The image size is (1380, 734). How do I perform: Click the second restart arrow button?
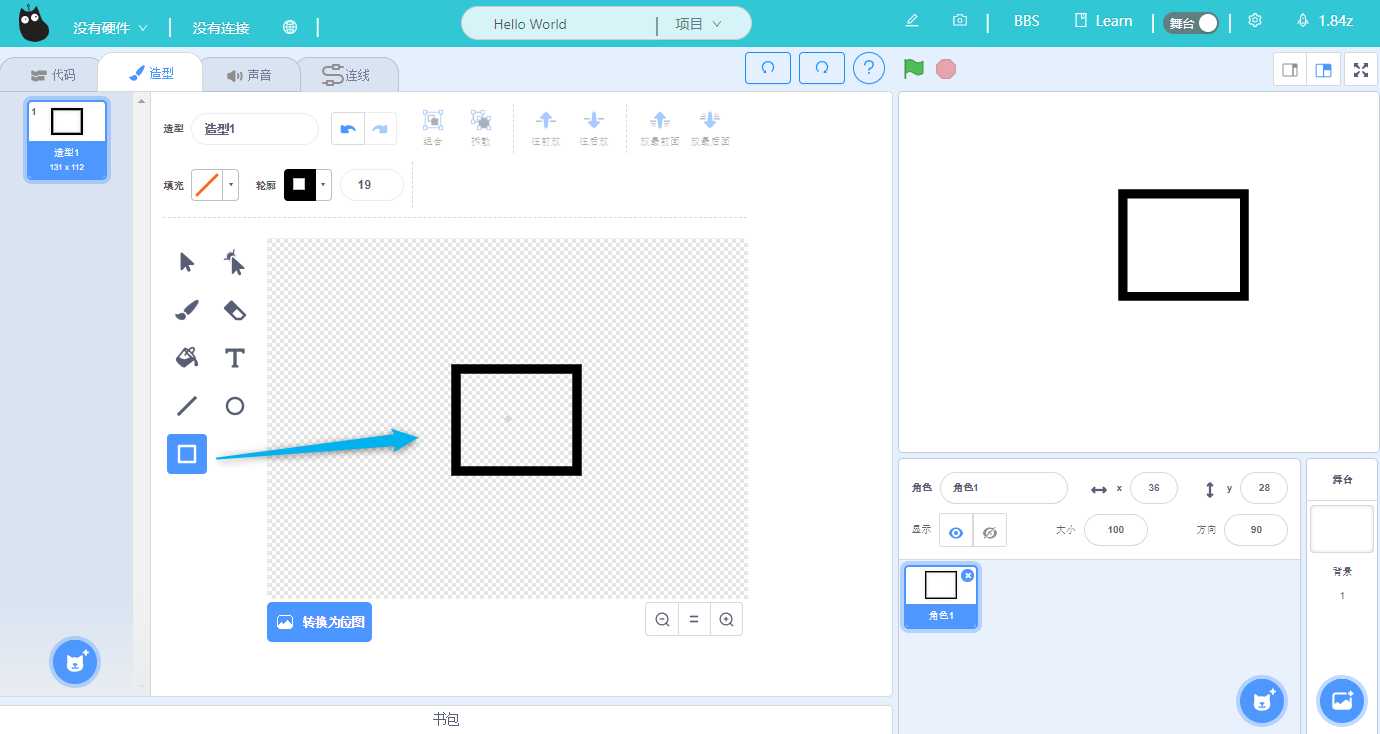coord(822,68)
